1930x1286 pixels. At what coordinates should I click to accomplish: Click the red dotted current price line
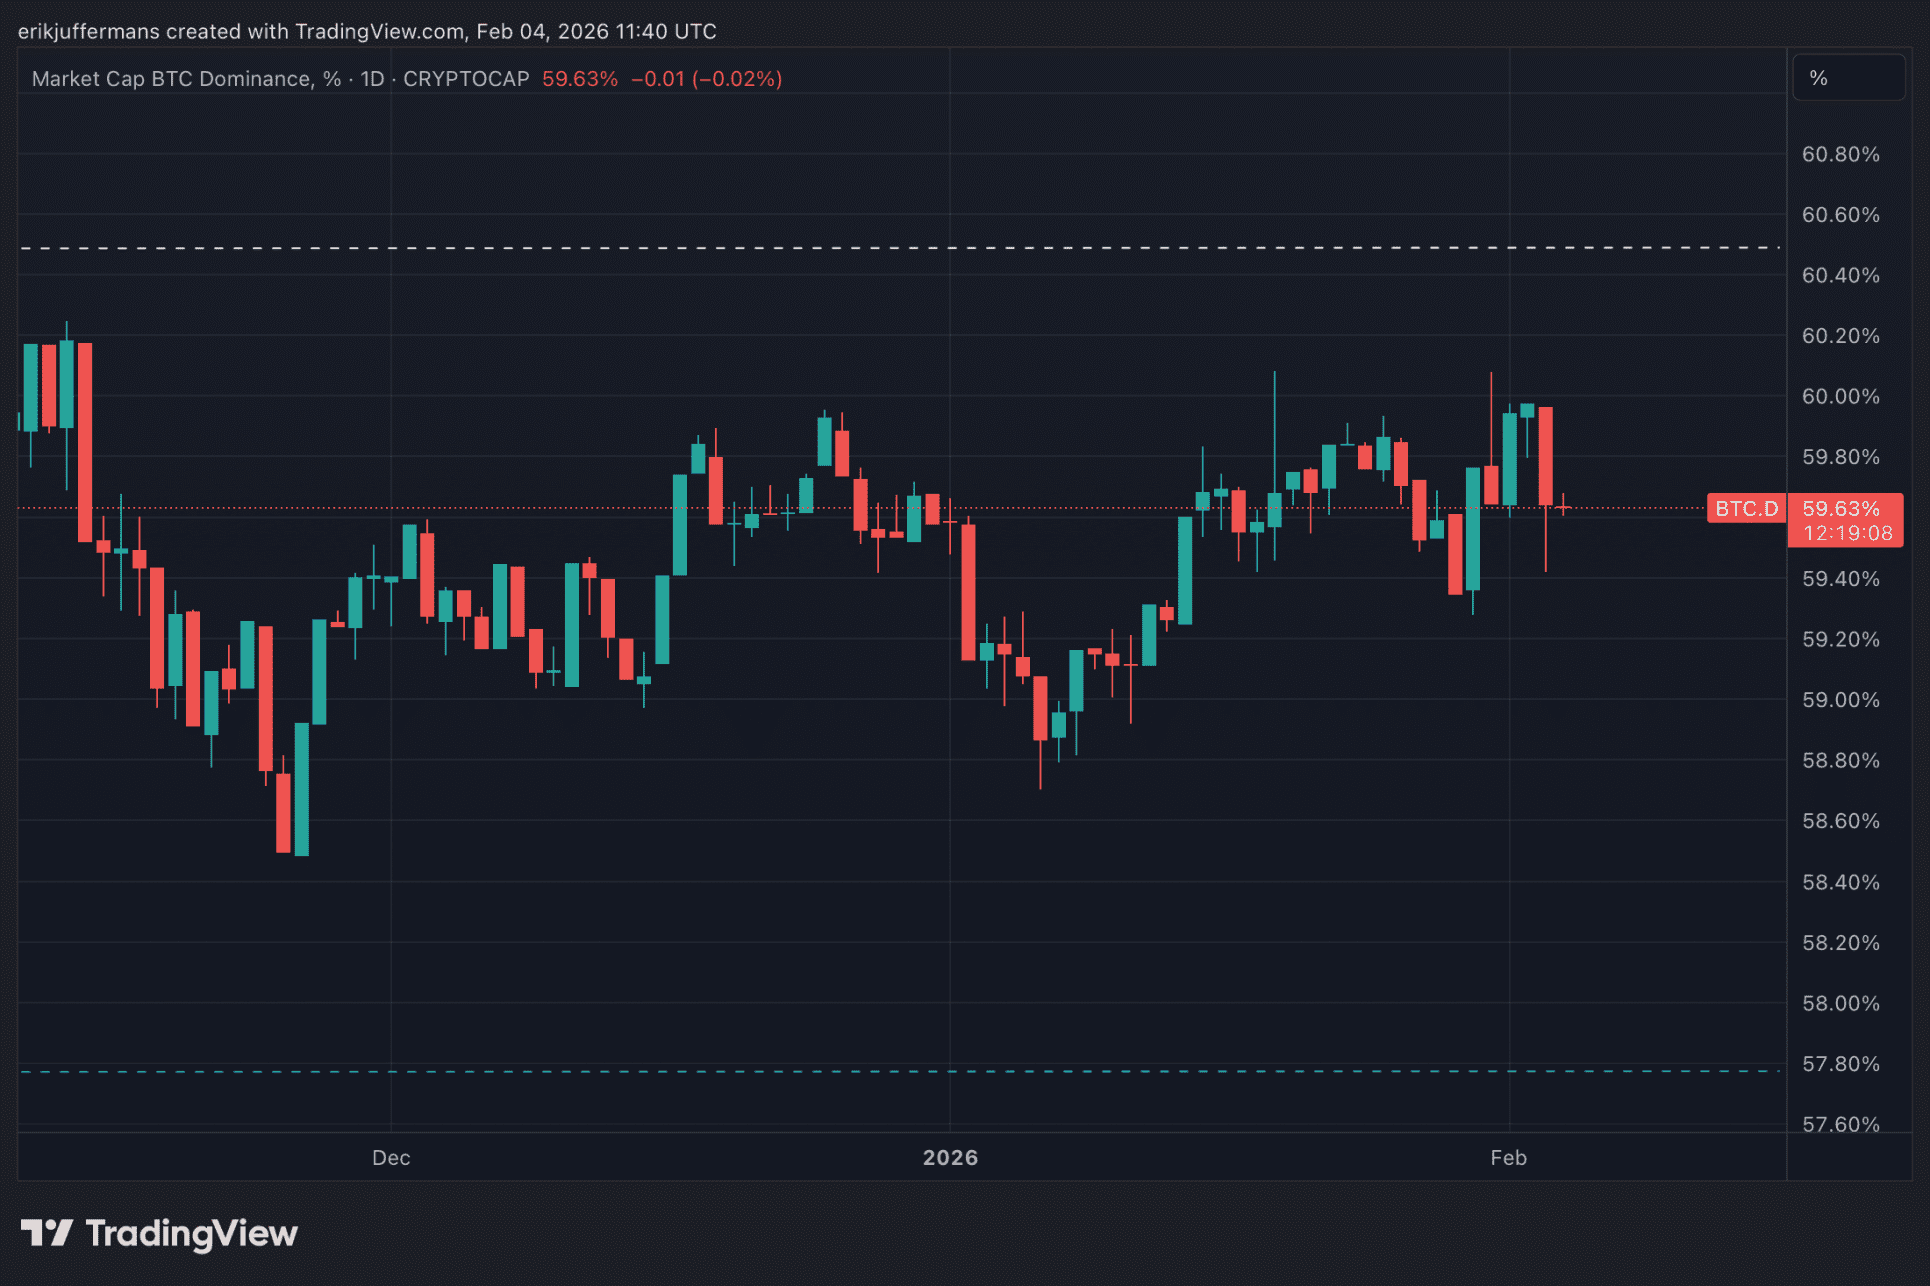click(x=1640, y=508)
